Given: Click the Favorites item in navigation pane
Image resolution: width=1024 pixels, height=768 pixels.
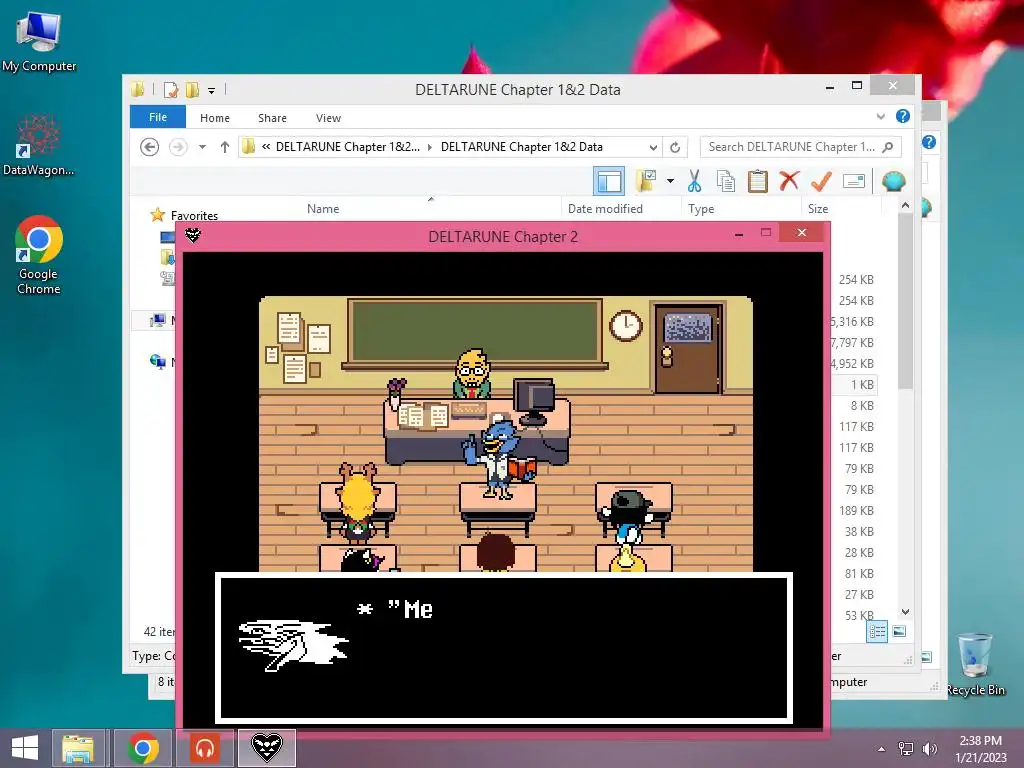Looking at the screenshot, I should point(194,216).
